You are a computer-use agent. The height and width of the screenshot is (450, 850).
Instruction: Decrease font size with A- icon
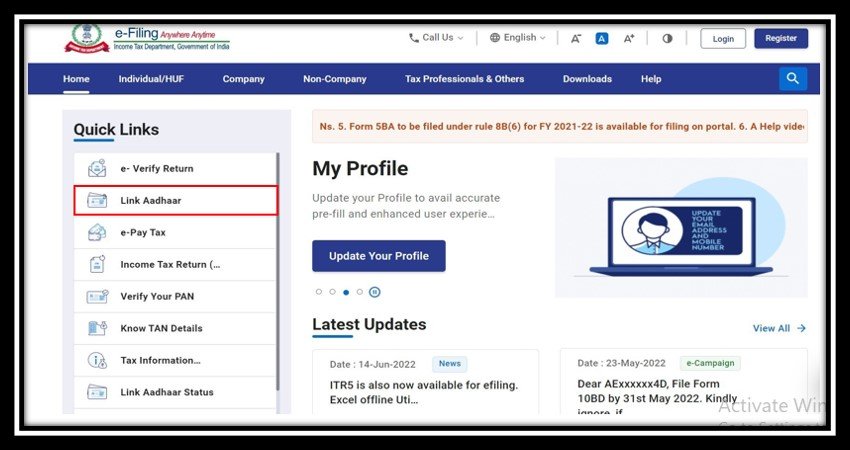point(576,38)
